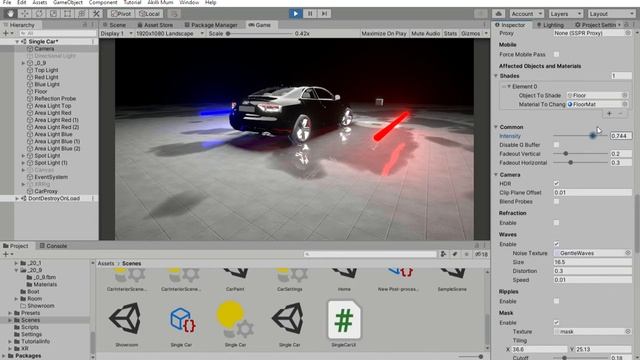The width and height of the screenshot is (640, 360).
Task: Adjust the Intensity slider
Action: coord(580,136)
